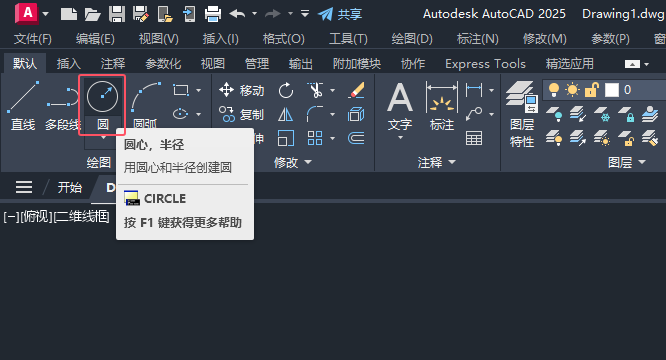Toggle layer 0 lock padlock icon
The height and width of the screenshot is (360, 666).
pyautogui.click(x=592, y=90)
